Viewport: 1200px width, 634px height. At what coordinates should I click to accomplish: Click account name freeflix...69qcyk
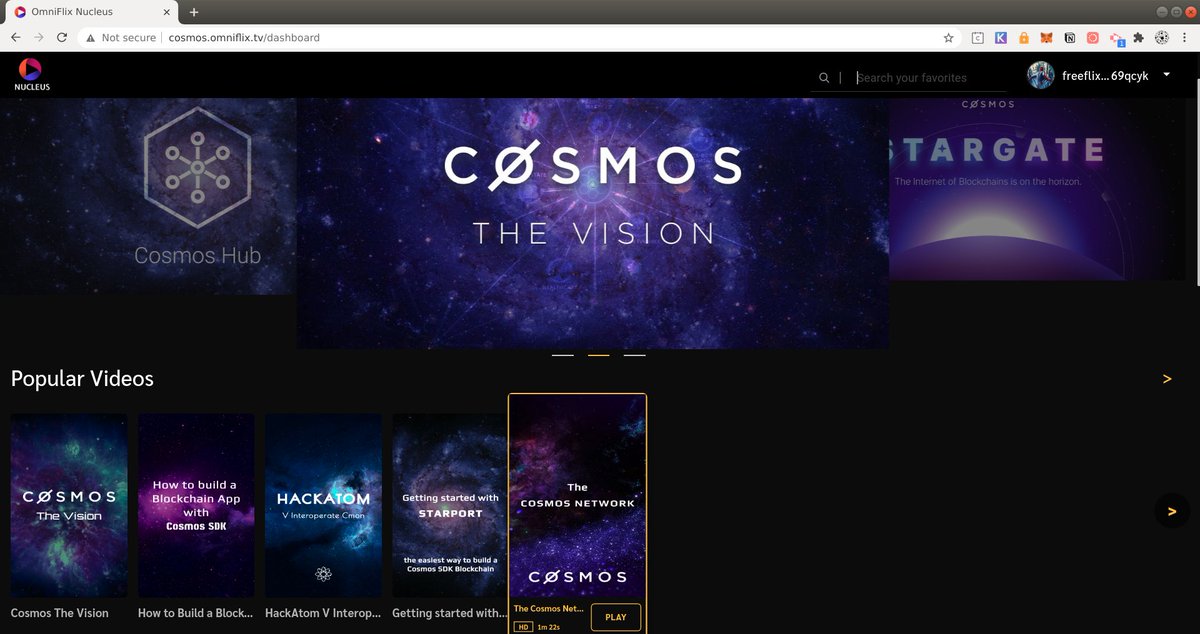[1105, 76]
